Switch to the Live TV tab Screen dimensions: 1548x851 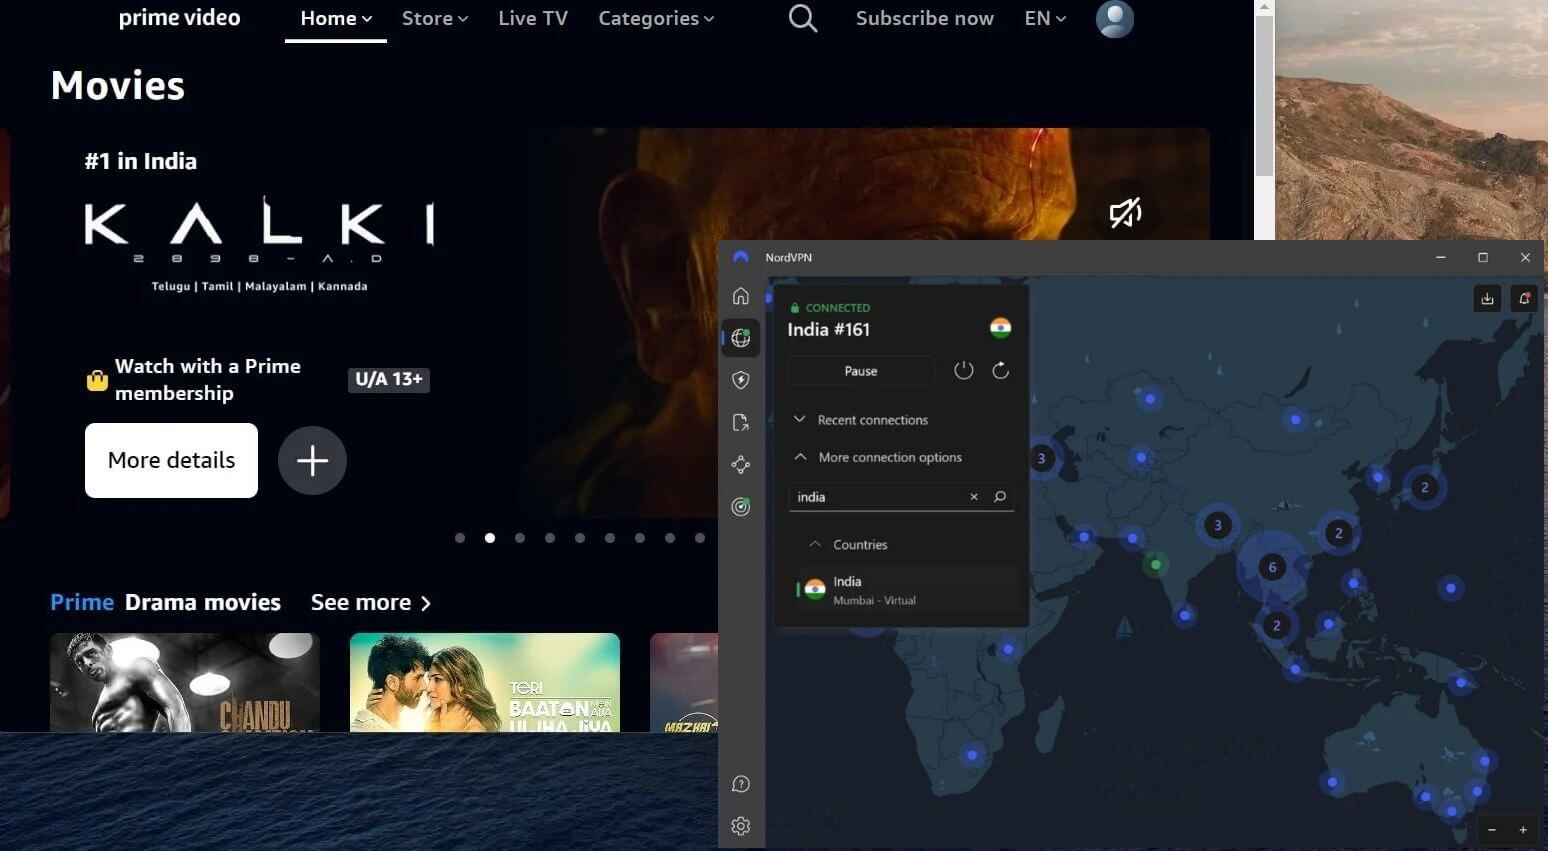532,18
